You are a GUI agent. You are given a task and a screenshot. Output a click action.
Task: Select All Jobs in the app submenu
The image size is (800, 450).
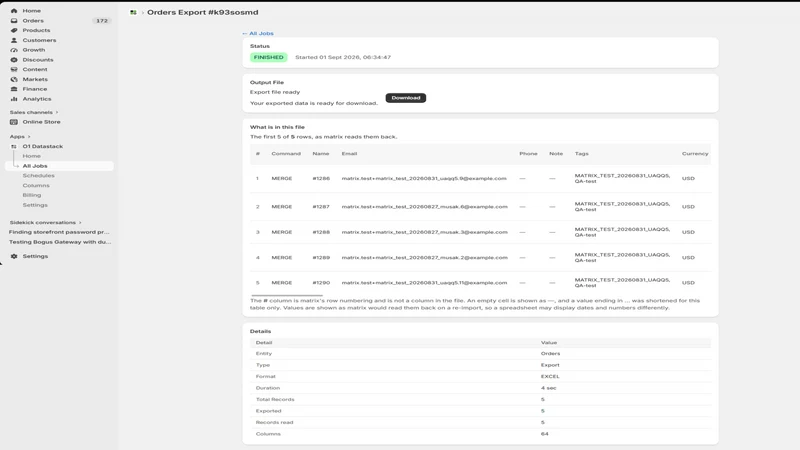coord(35,166)
